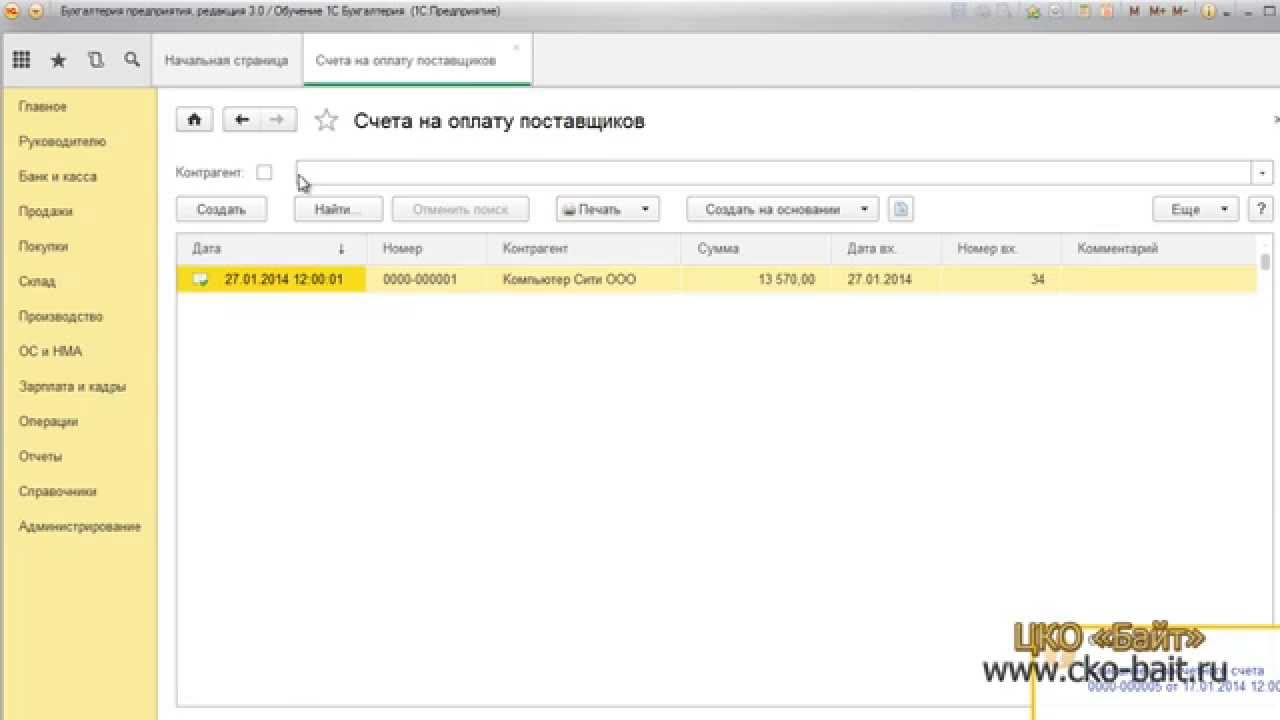The image size is (1280, 720).
Task: Sort by the Контрагент column header
Action: pyautogui.click(x=584, y=248)
